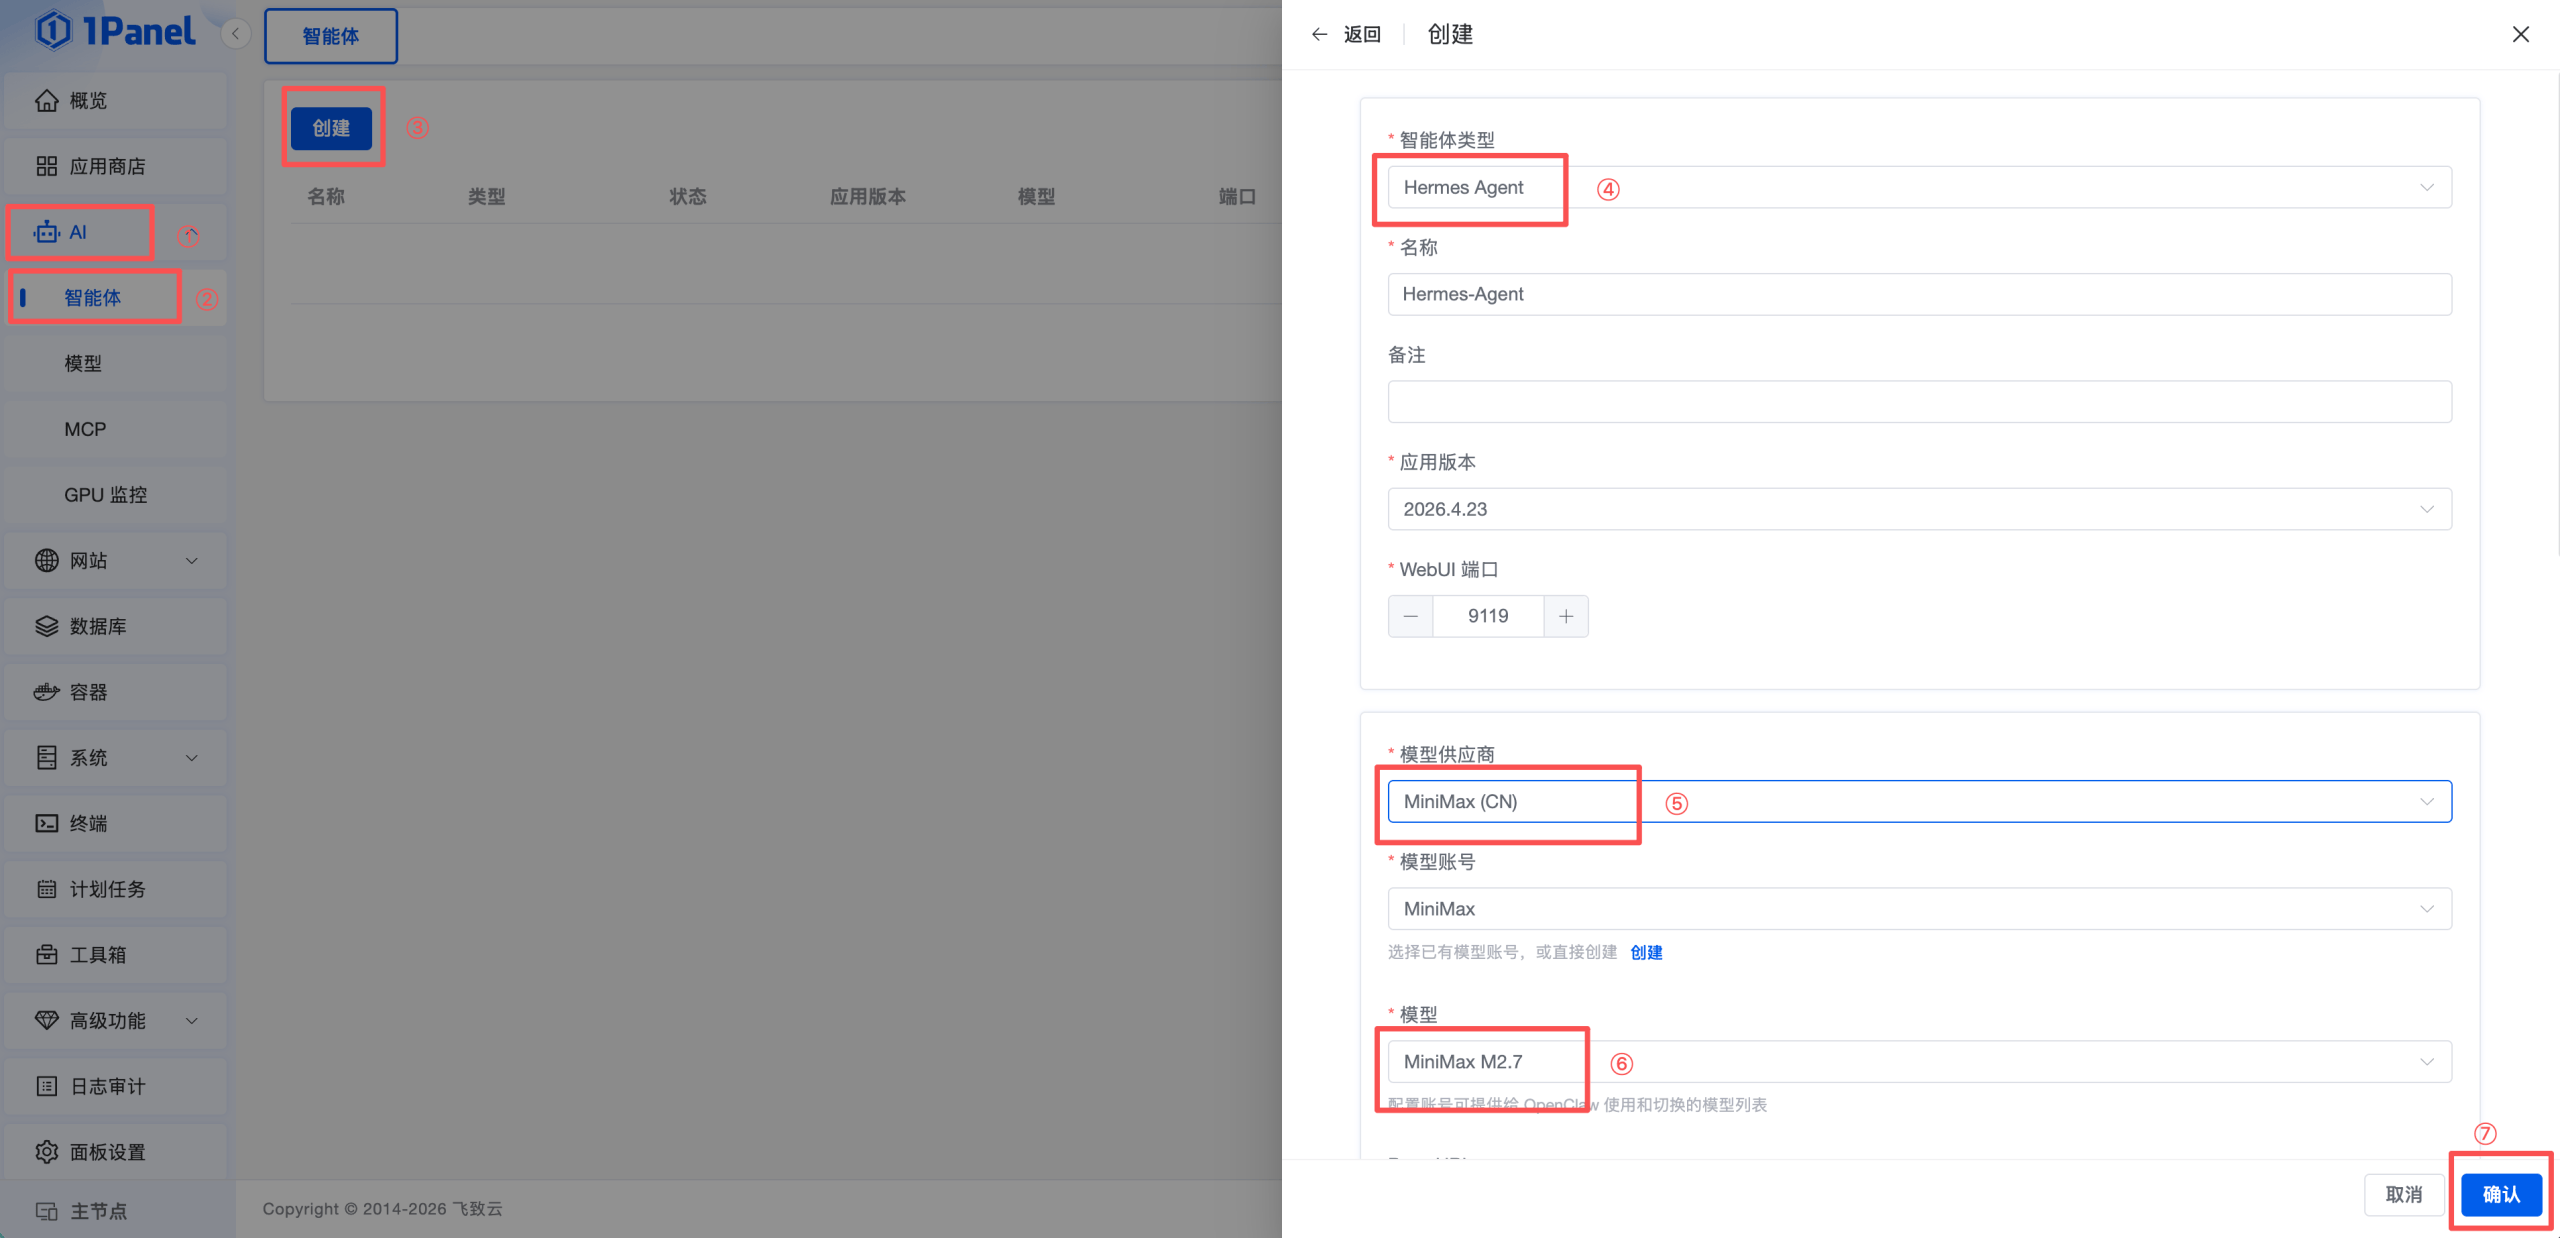Viewport: 2560px width, 1238px height.
Task: Click the 创建 link beside model account
Action: [1646, 952]
